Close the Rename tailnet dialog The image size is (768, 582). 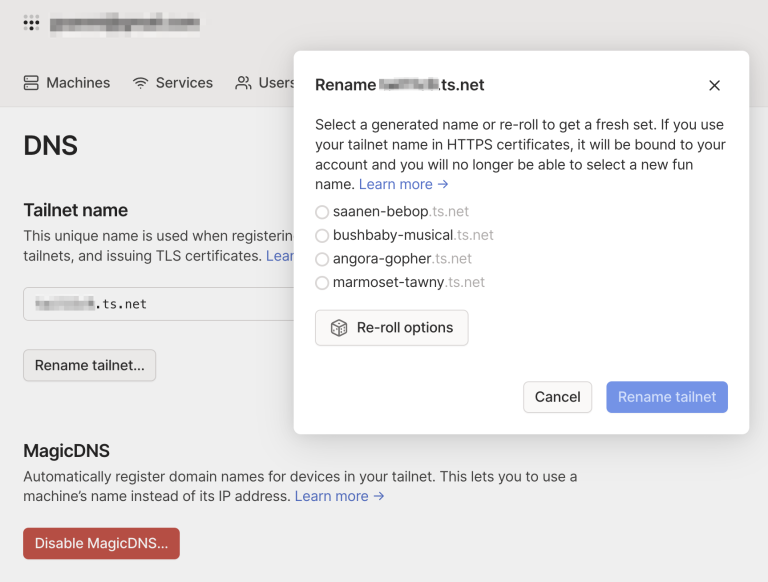(x=714, y=86)
